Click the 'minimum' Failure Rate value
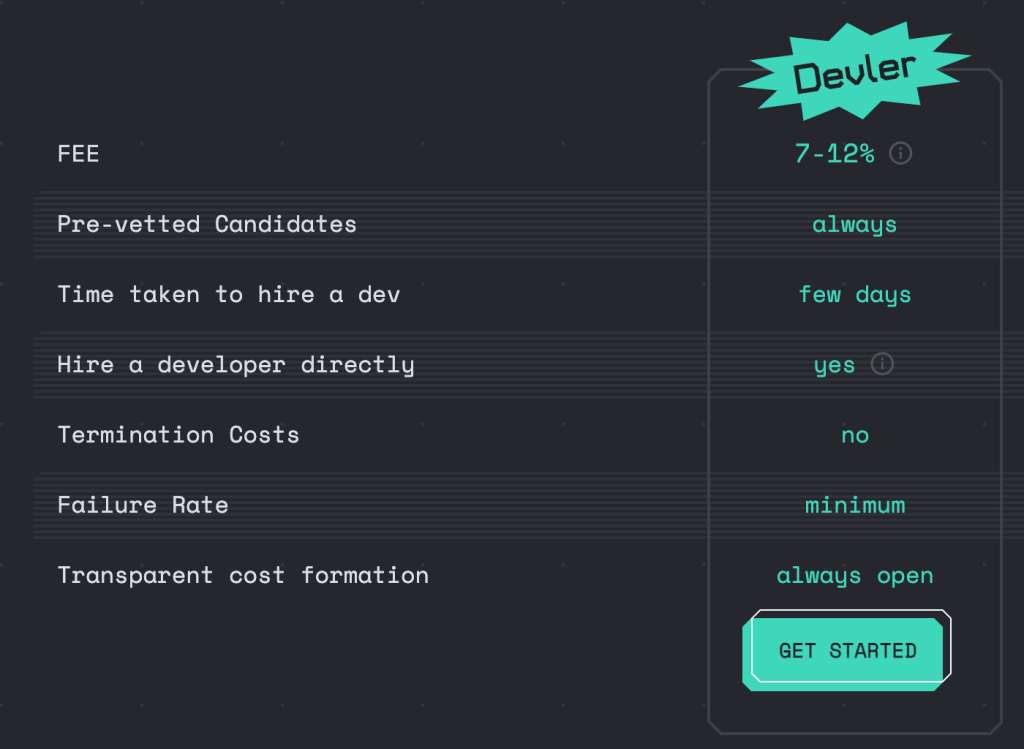Viewport: 1024px width, 749px height. [x=855, y=505]
